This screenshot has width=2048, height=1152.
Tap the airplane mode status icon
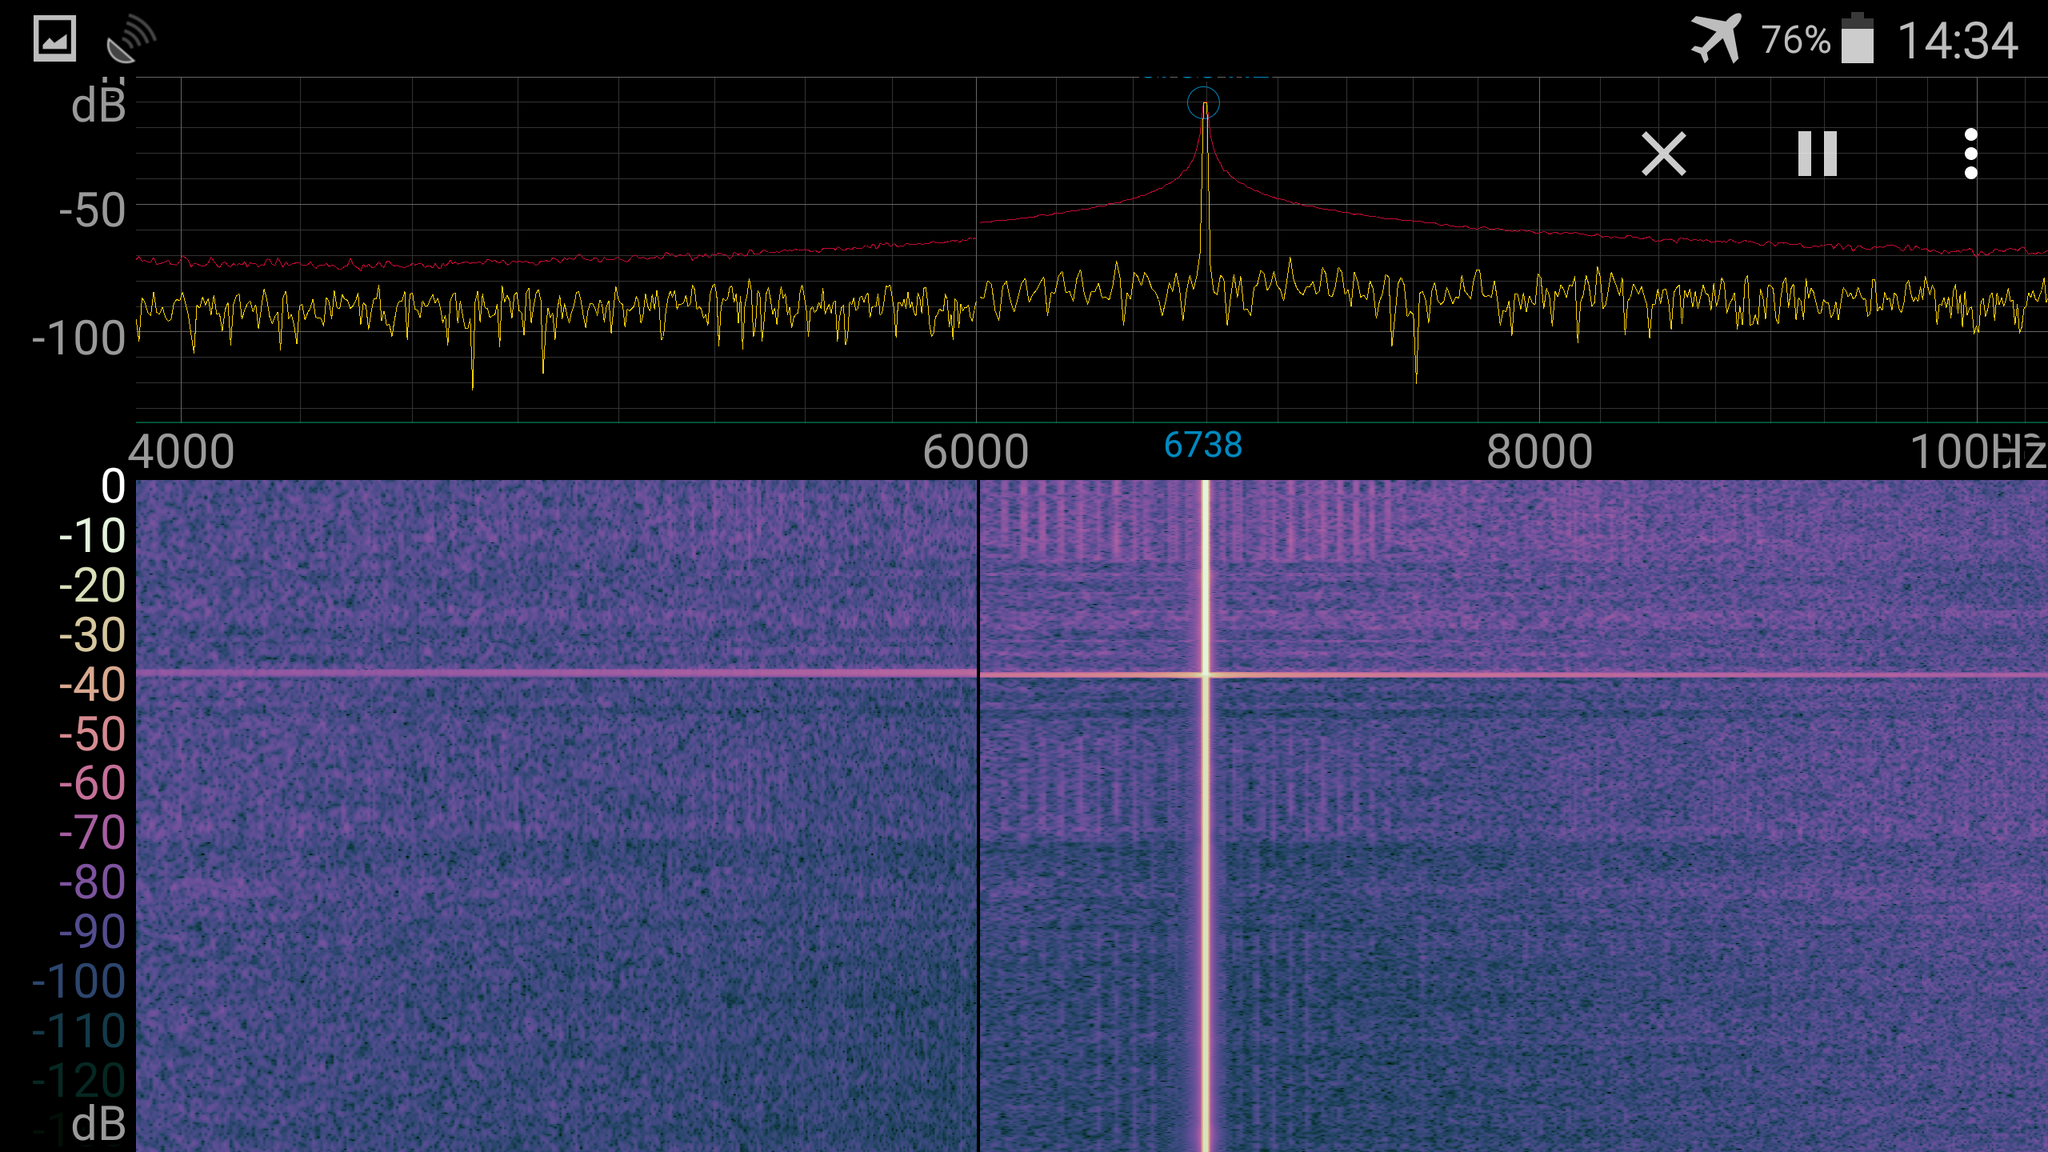pyautogui.click(x=1716, y=40)
